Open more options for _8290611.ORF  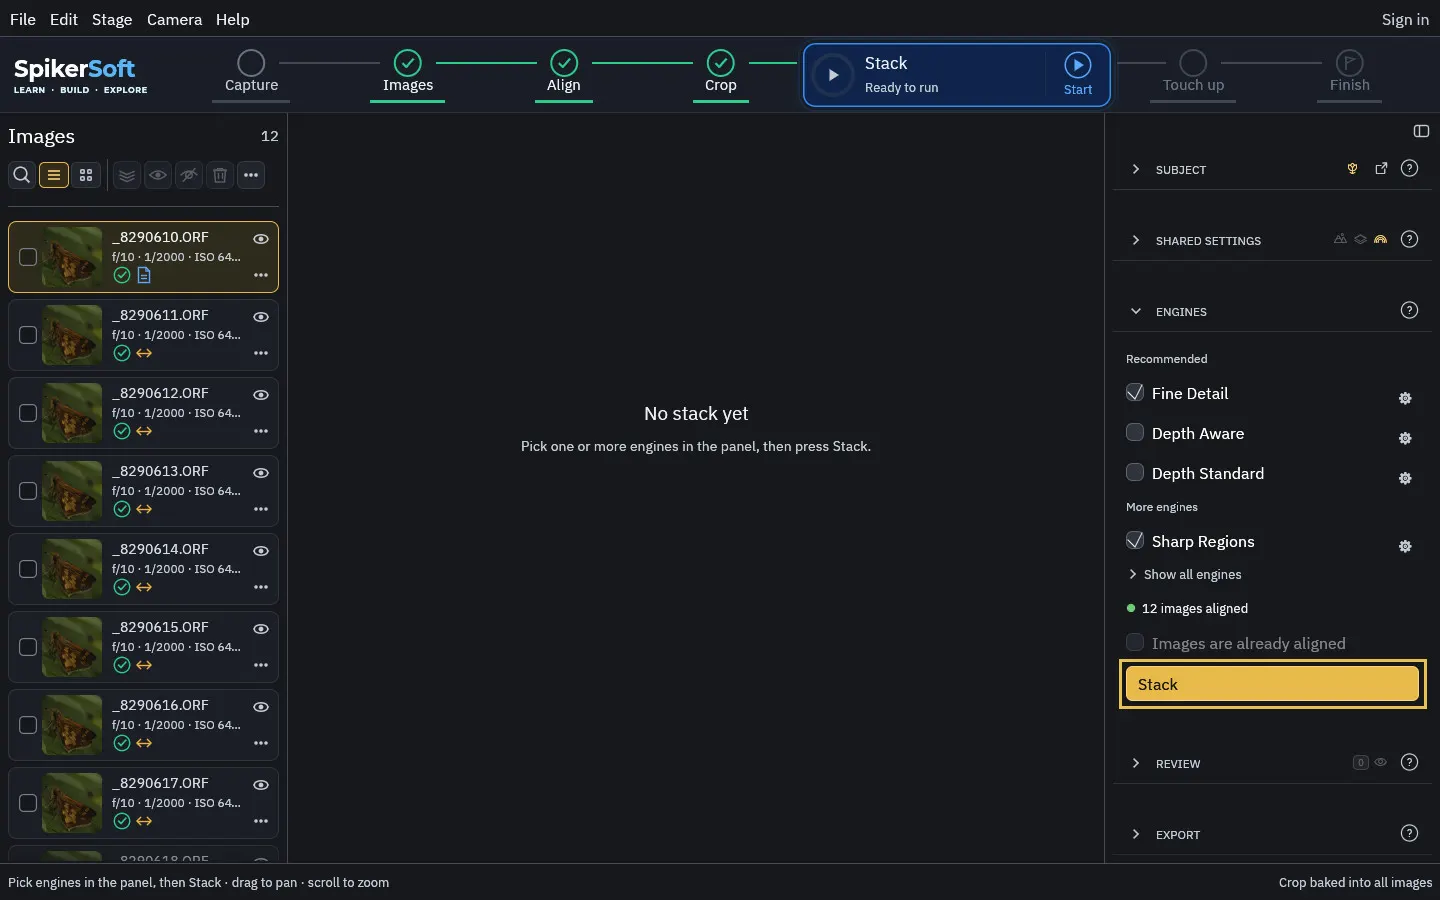point(261,353)
